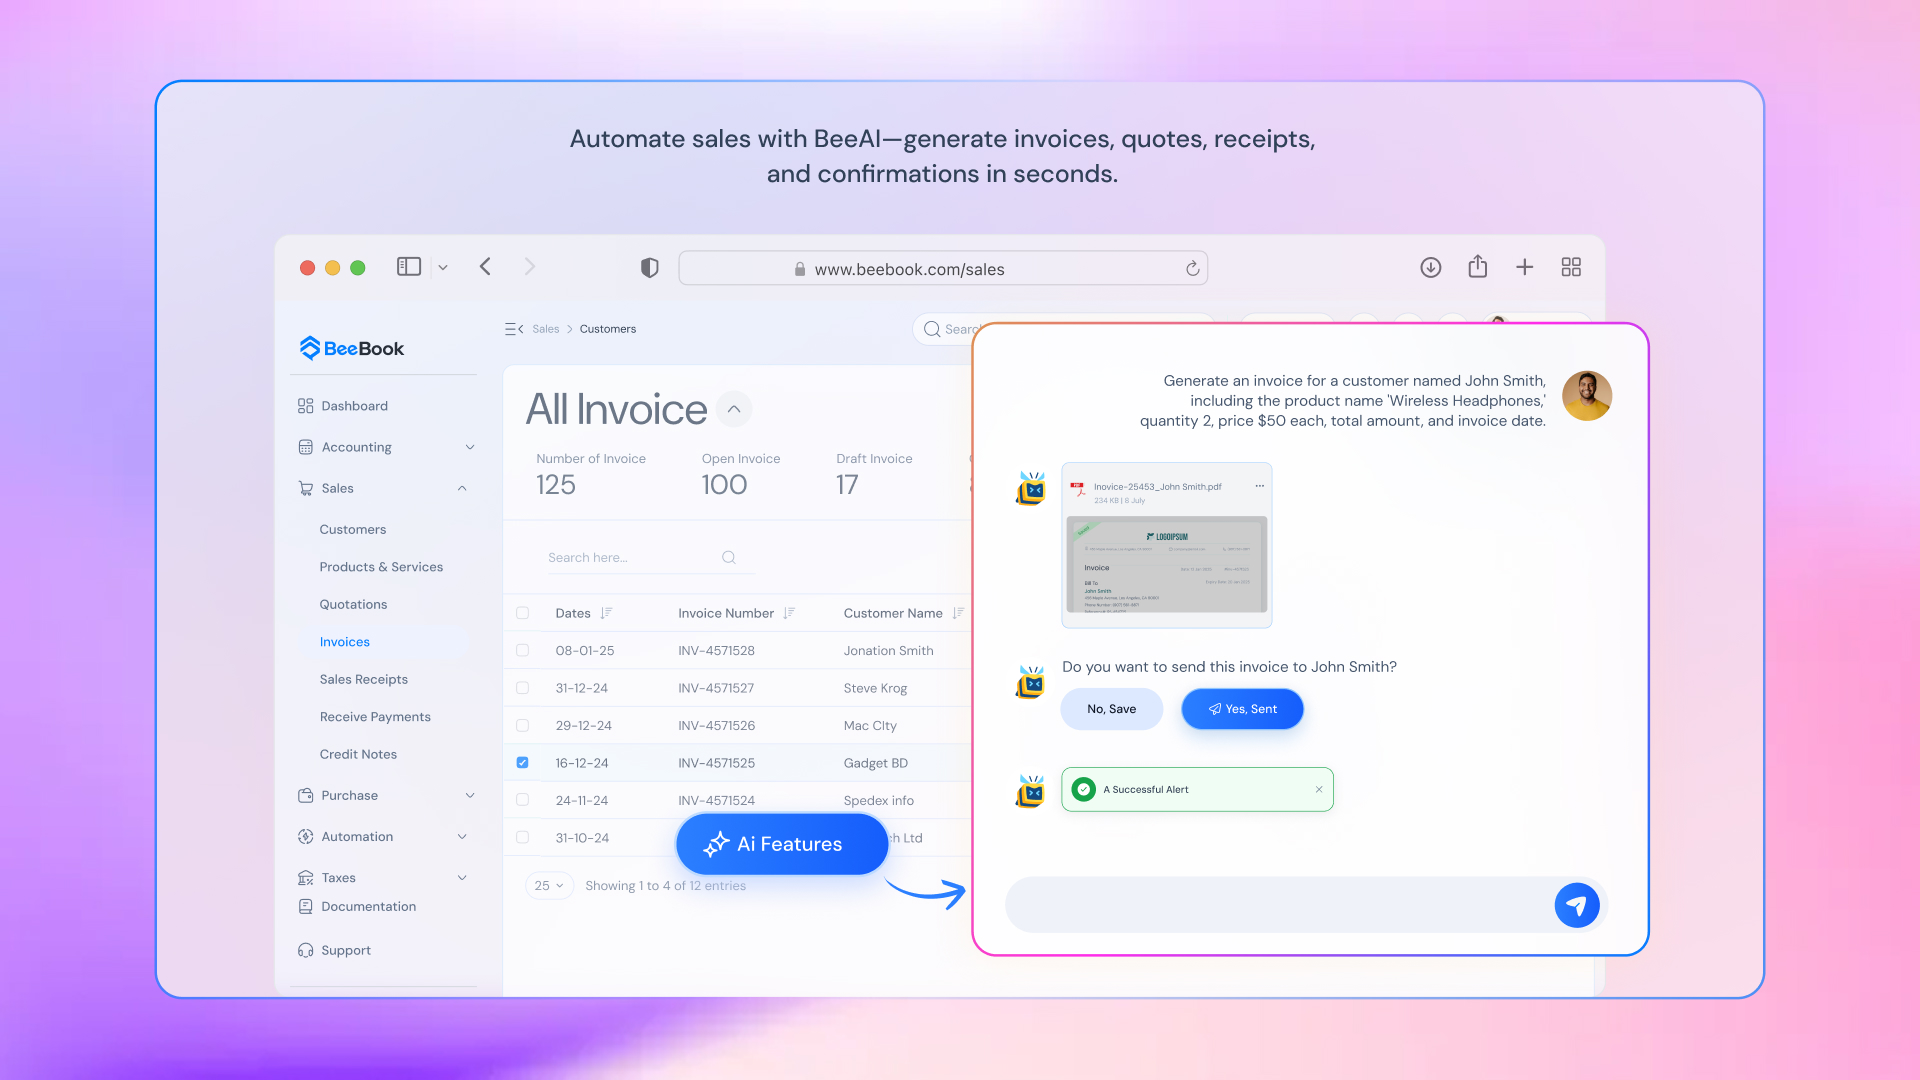Click the privacy shield icon
Viewport: 1920px width, 1080px height.
(x=650, y=268)
